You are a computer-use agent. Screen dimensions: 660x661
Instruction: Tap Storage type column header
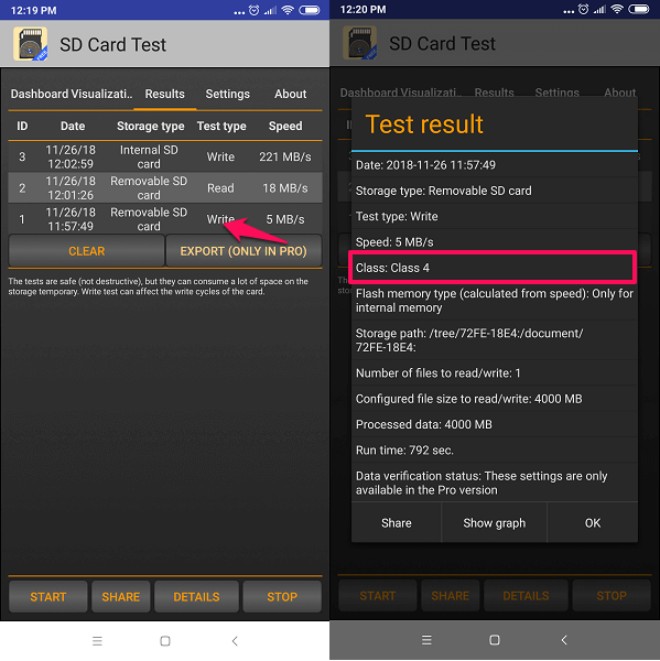coord(150,126)
